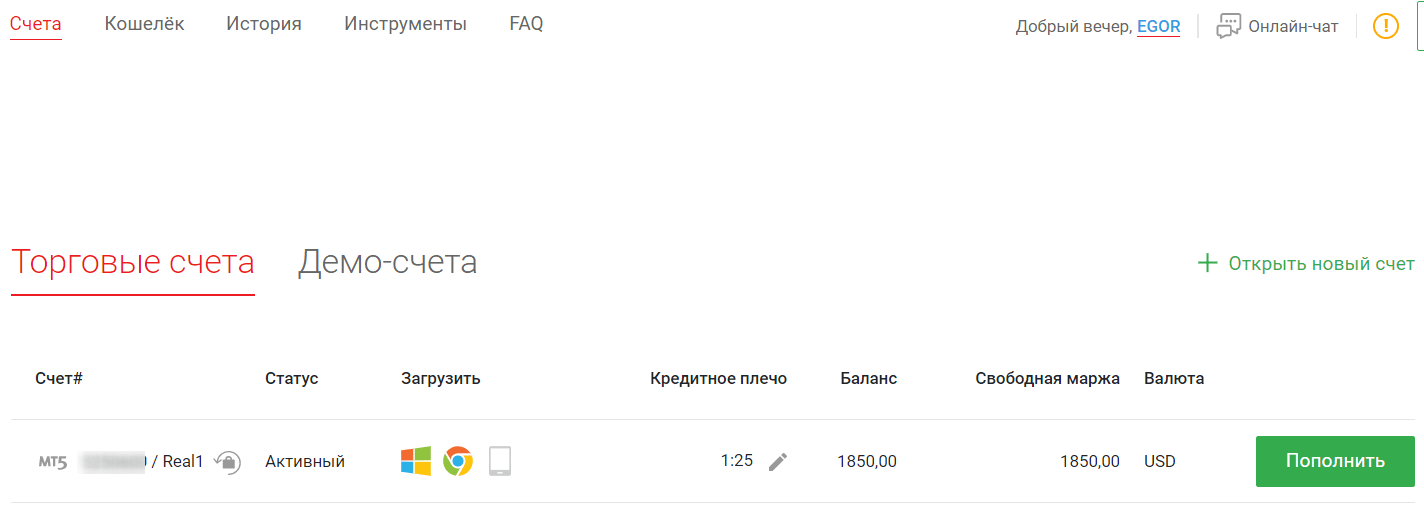The image size is (1424, 519).
Task: Click the orange exclamation warning icon
Action: (1386, 26)
